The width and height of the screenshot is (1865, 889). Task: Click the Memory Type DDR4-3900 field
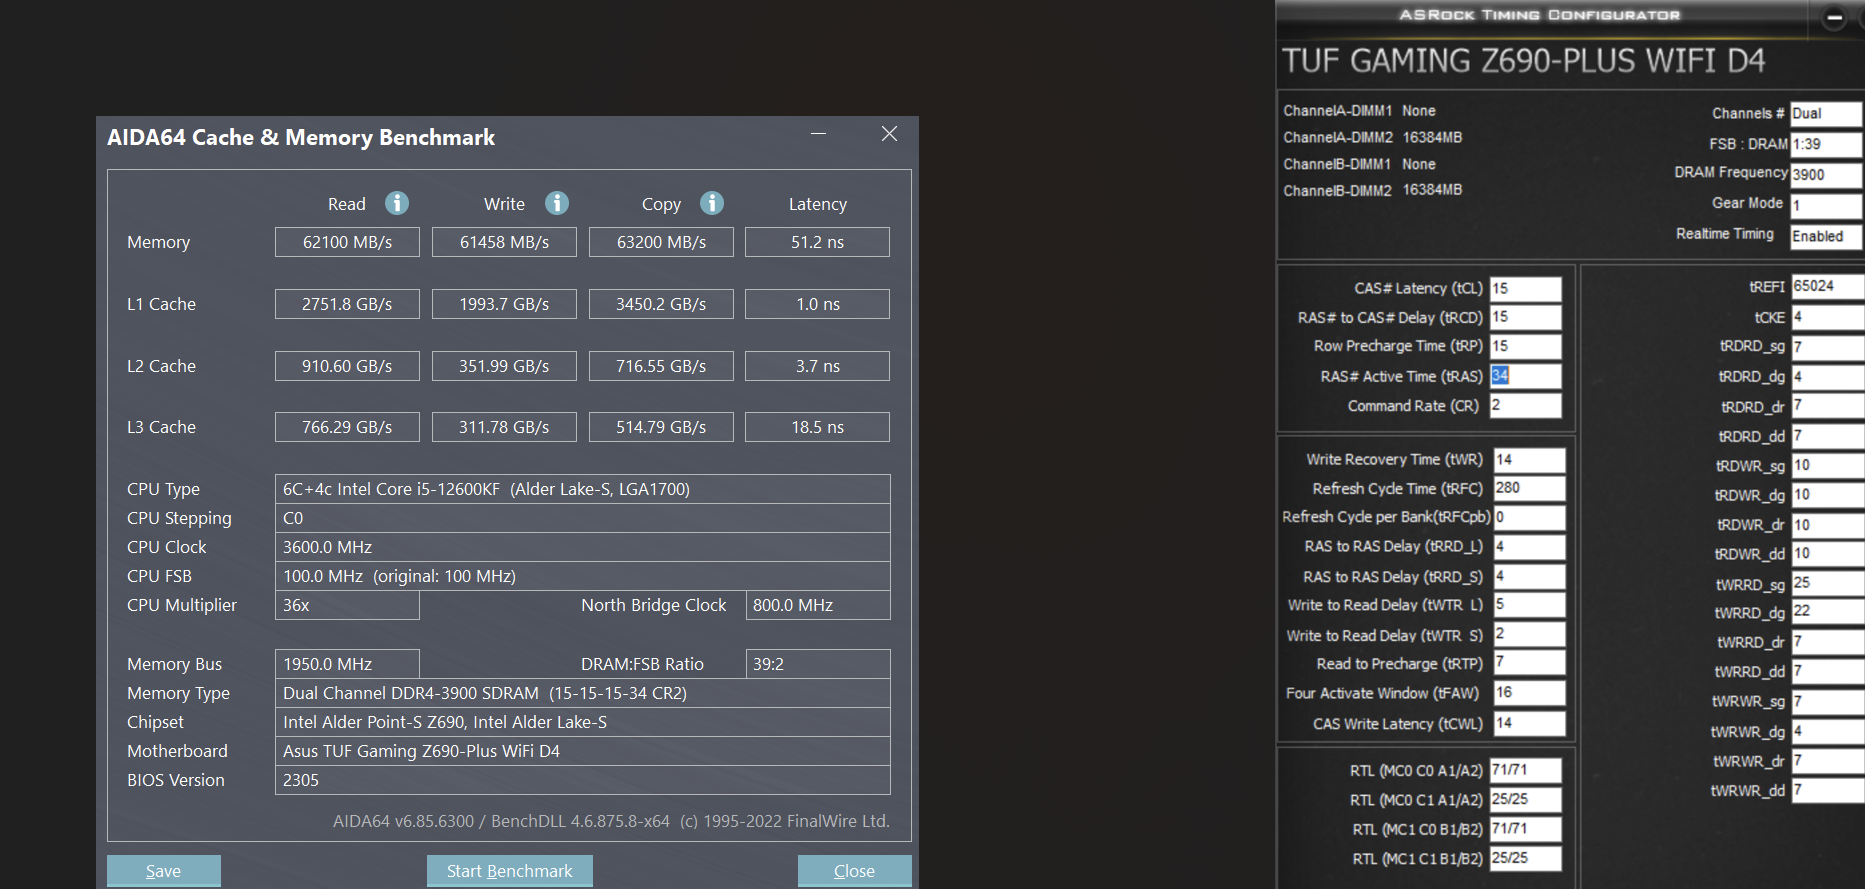pyautogui.click(x=582, y=693)
